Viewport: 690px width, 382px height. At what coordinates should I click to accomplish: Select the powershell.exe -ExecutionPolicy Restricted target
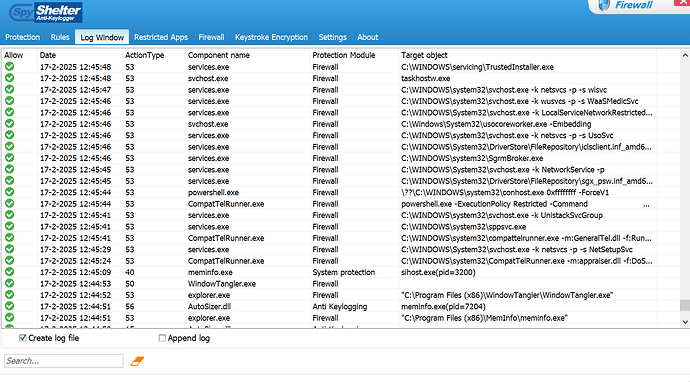(x=495, y=204)
